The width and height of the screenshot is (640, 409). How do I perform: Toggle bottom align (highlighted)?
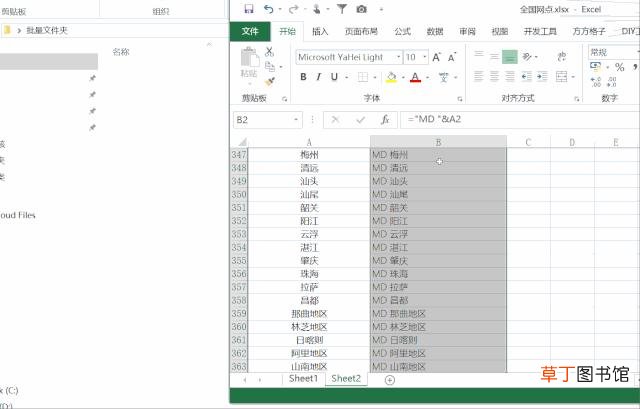[510, 57]
